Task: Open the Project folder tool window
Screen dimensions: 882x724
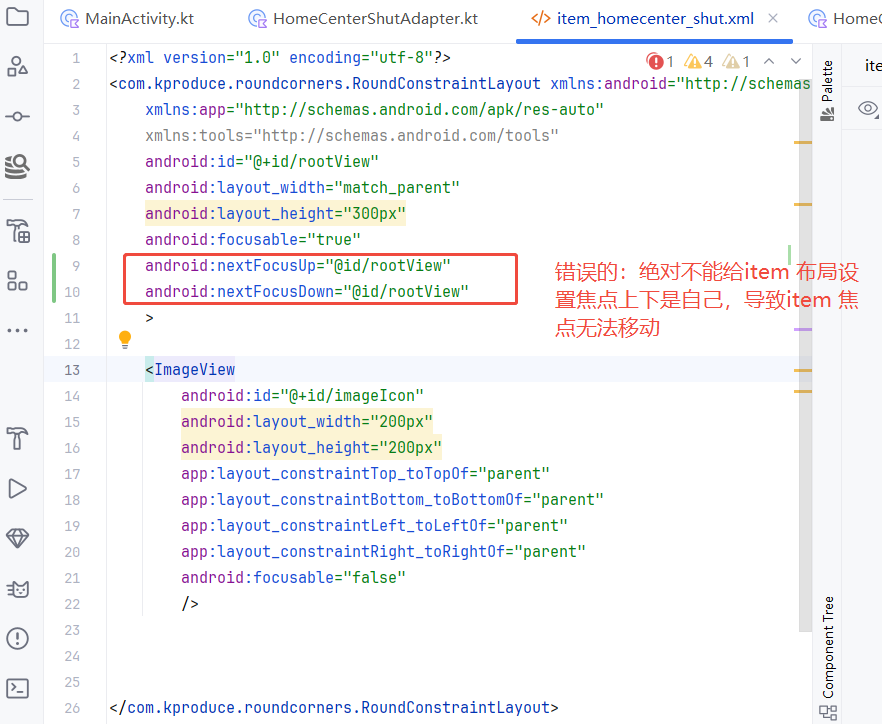Action: pyautogui.click(x=17, y=17)
